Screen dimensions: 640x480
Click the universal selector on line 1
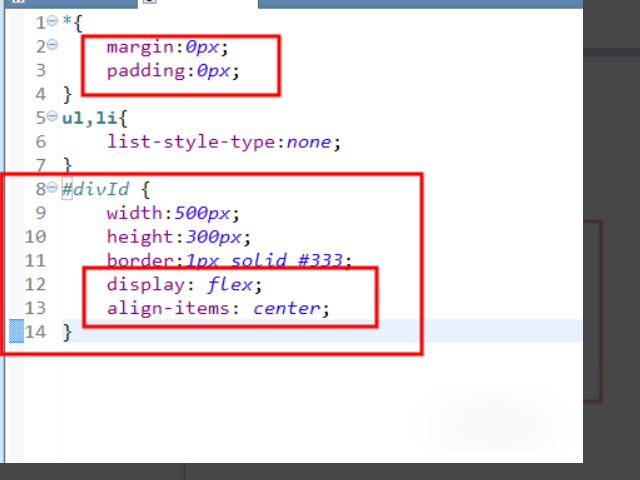pyautogui.click(x=67, y=21)
